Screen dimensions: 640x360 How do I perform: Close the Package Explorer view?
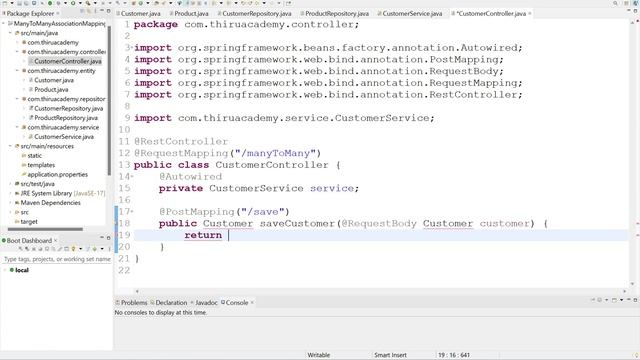click(58, 13)
